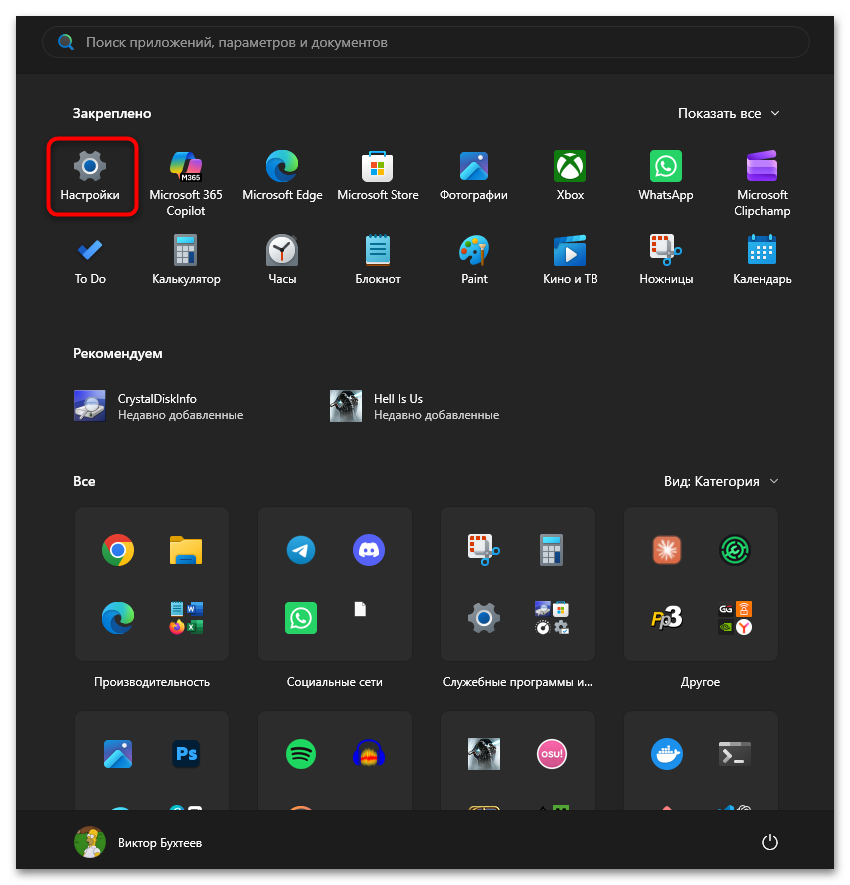Open pinned WhatsApp with its label
This screenshot has width=850, height=885.
(x=666, y=176)
